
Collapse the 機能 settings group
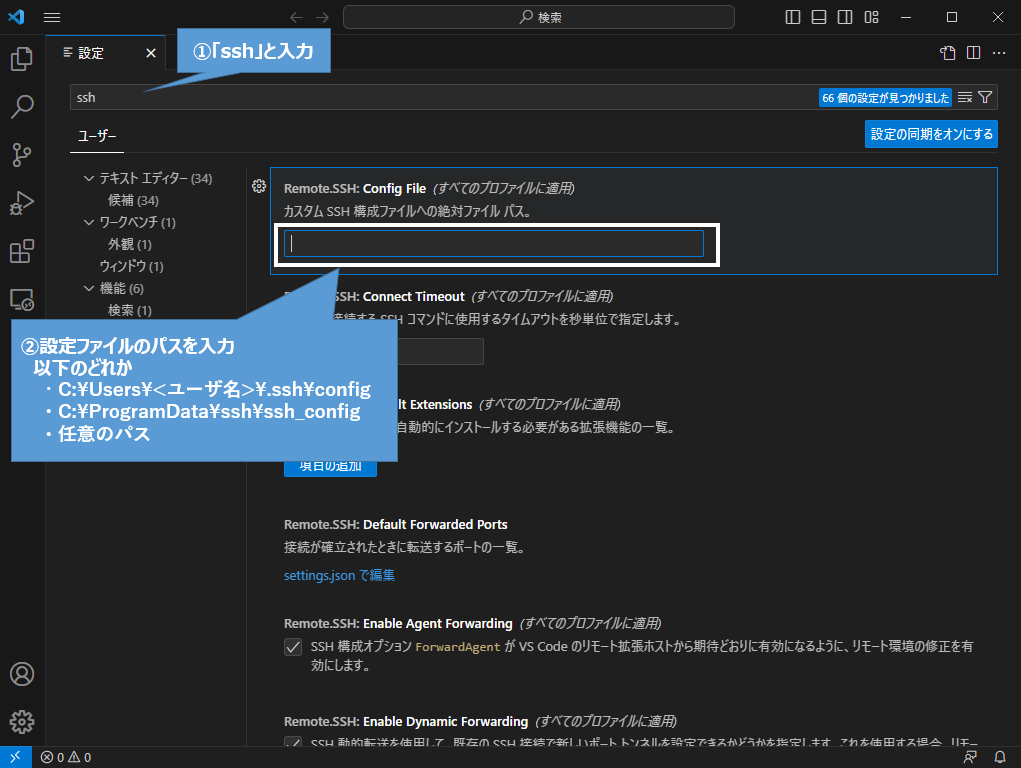(x=88, y=287)
